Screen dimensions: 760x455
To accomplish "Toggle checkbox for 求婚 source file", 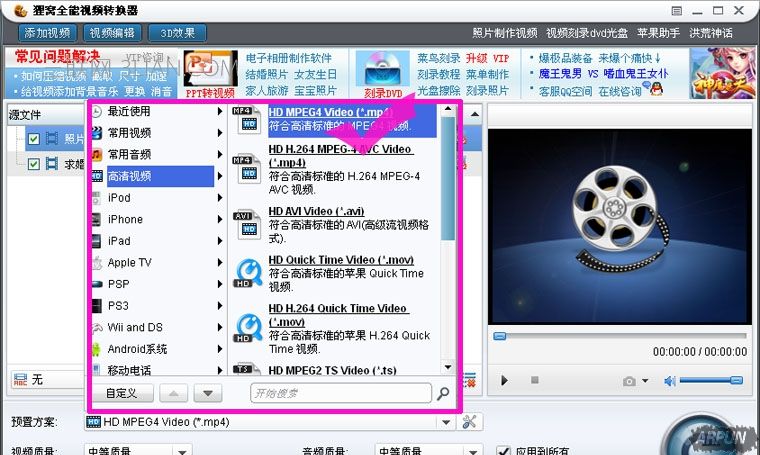I will 33,164.
